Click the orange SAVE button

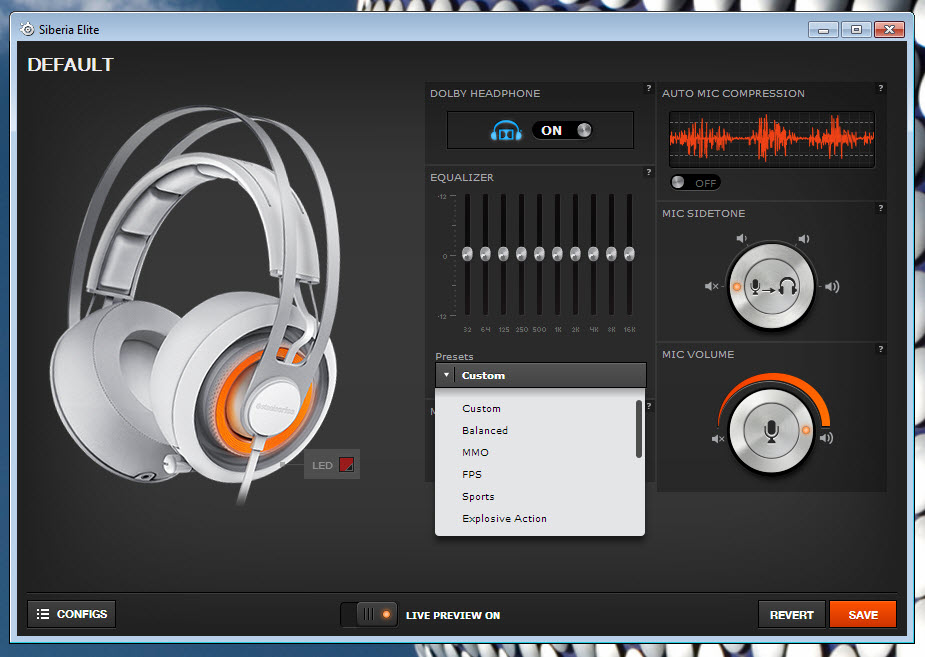863,615
